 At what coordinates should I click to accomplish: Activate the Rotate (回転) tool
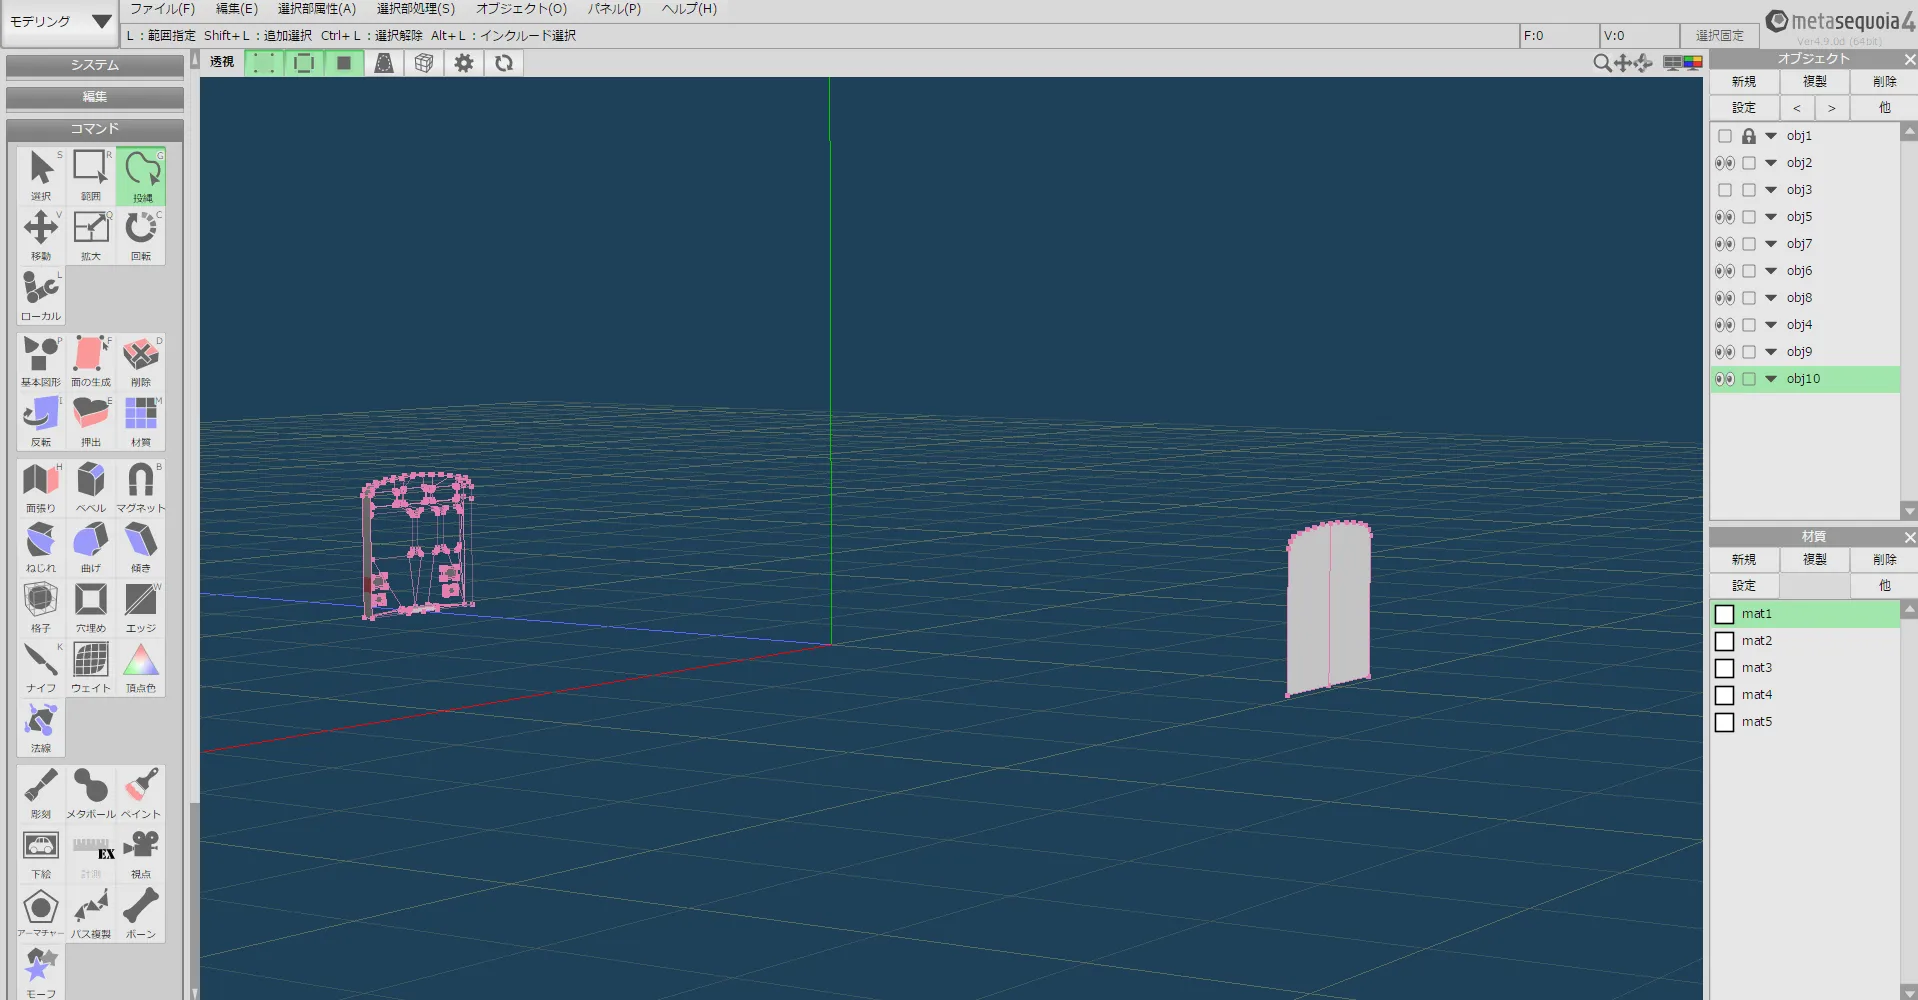point(141,235)
